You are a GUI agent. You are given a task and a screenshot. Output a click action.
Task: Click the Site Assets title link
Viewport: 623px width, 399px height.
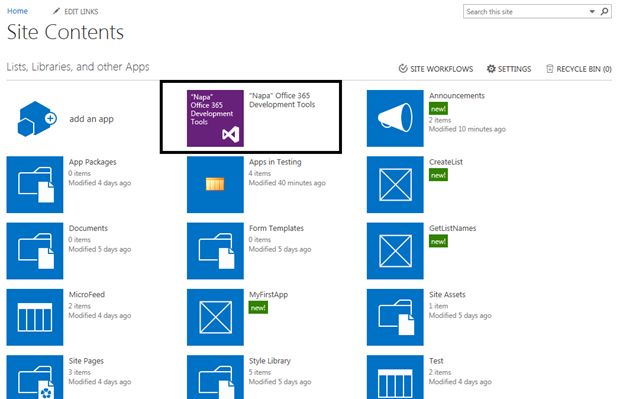447,294
